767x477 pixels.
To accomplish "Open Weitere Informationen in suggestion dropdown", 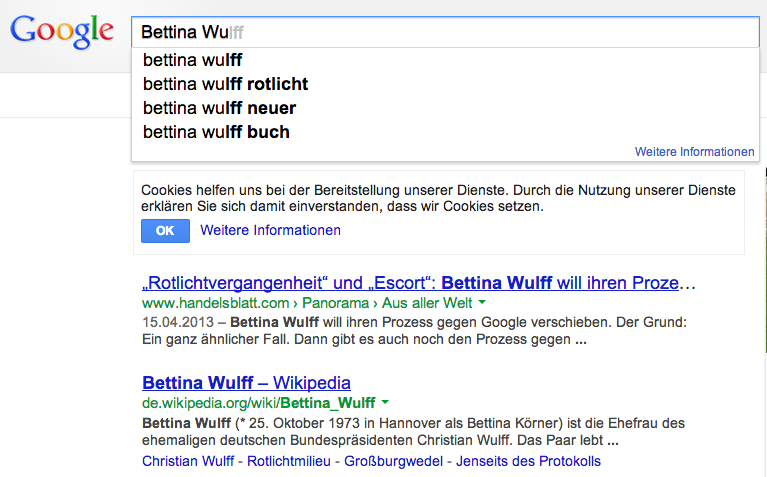I will [x=695, y=152].
